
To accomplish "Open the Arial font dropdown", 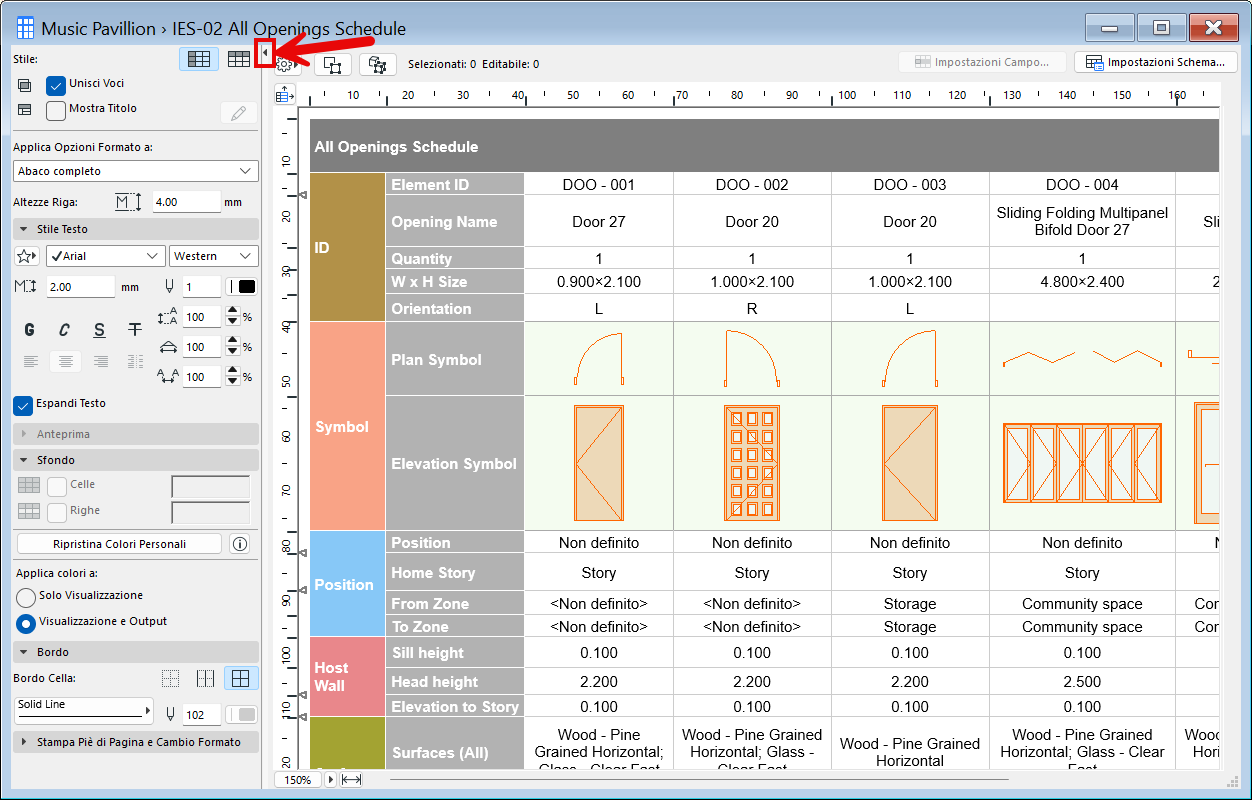I will [105, 256].
